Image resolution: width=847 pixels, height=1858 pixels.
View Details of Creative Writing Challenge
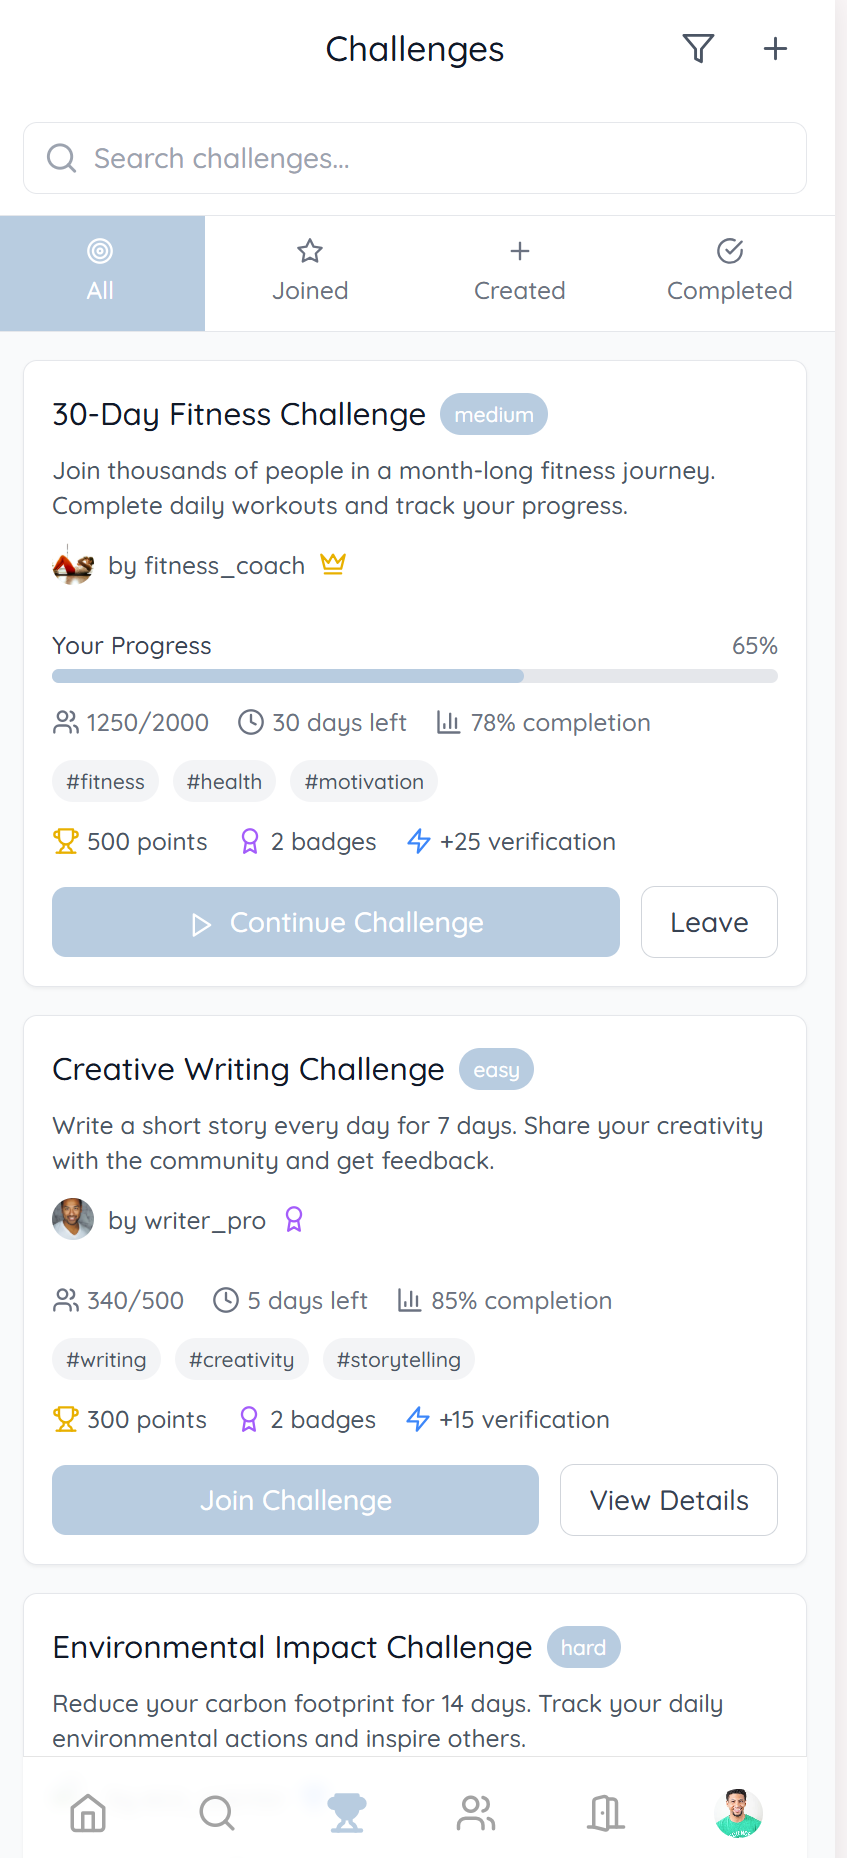[669, 1500]
